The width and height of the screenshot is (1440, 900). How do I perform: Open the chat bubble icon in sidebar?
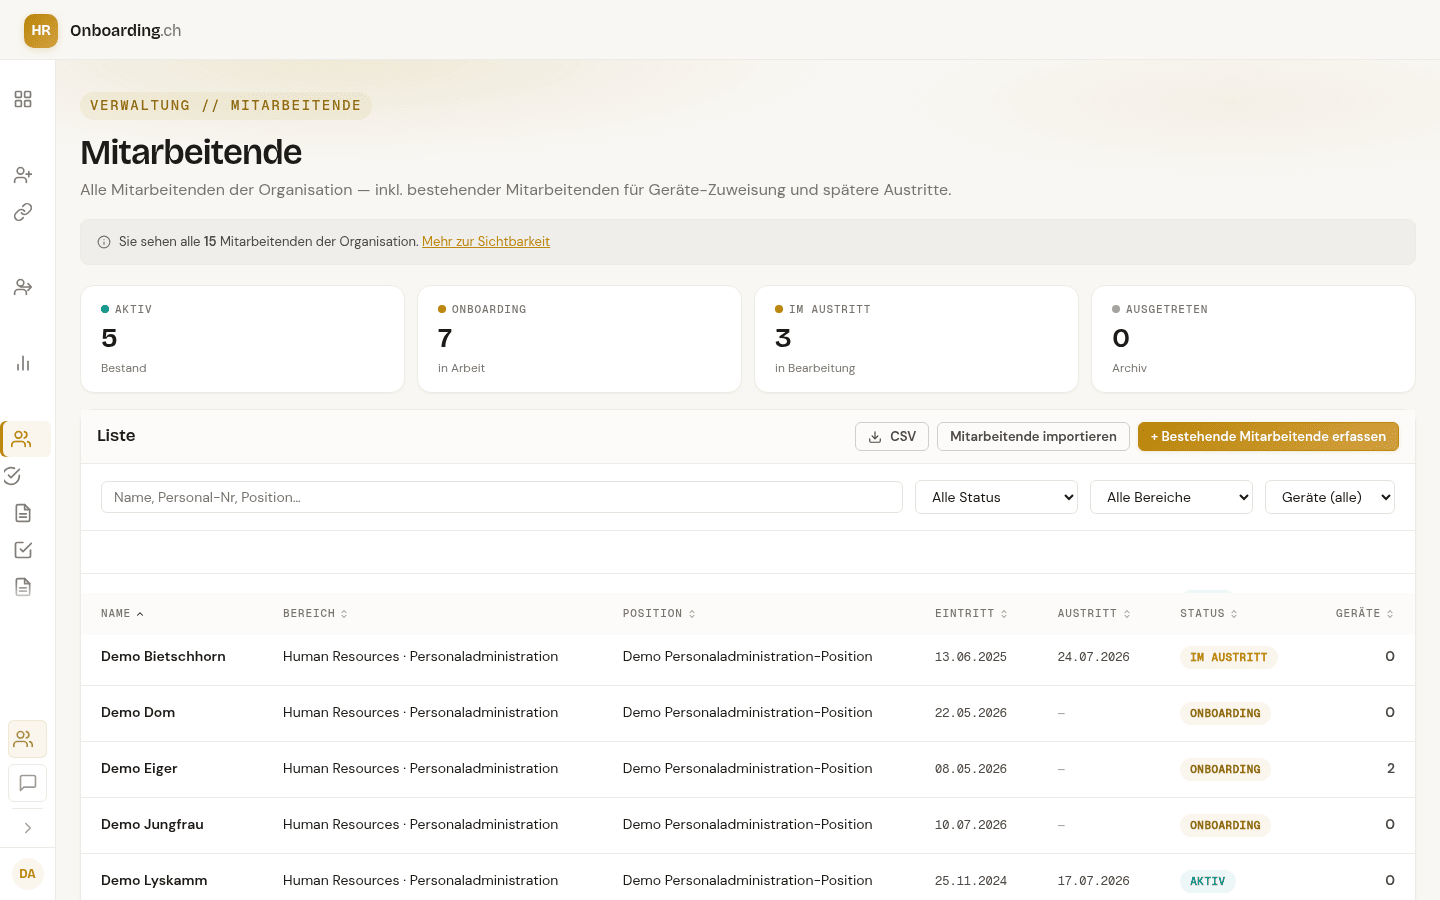pos(27,783)
